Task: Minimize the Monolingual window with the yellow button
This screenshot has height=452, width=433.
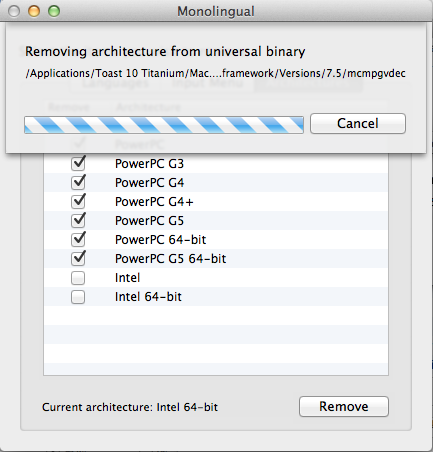Action: [34, 11]
